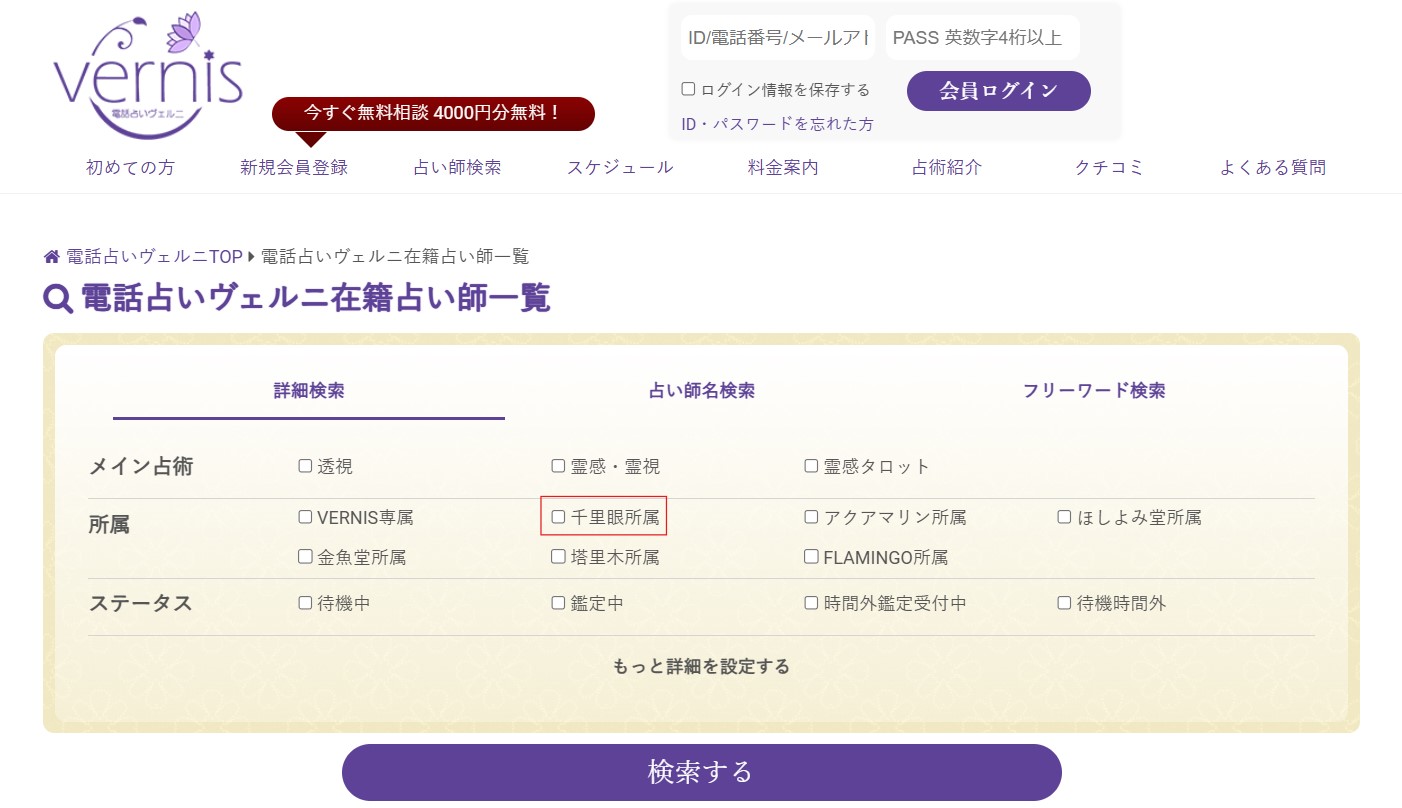Click the home icon in the breadcrumb
Viewport: 1402px width, 808px height.
pyautogui.click(x=51, y=256)
